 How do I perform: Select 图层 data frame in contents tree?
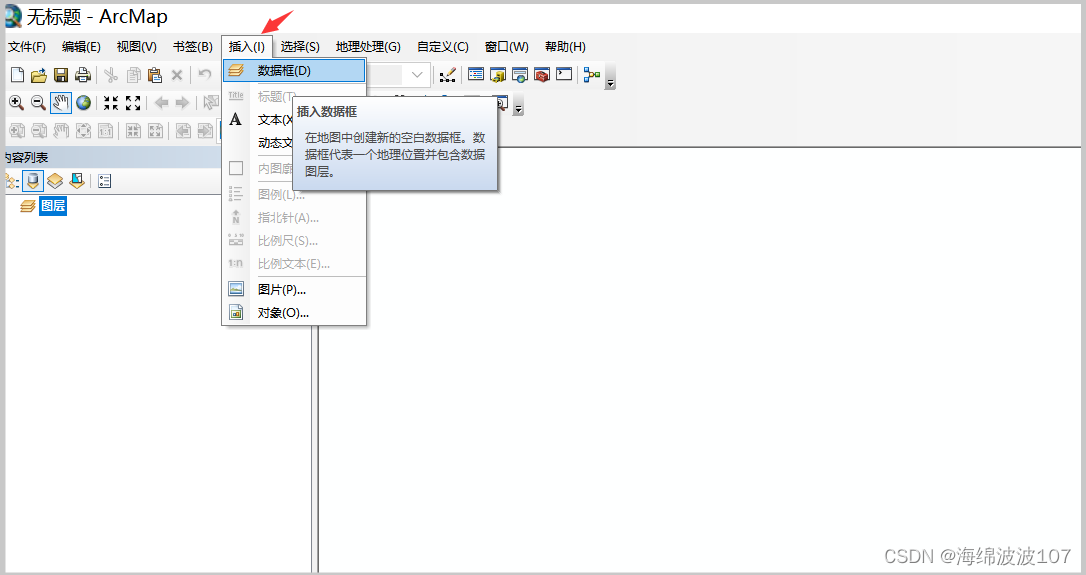(53, 206)
